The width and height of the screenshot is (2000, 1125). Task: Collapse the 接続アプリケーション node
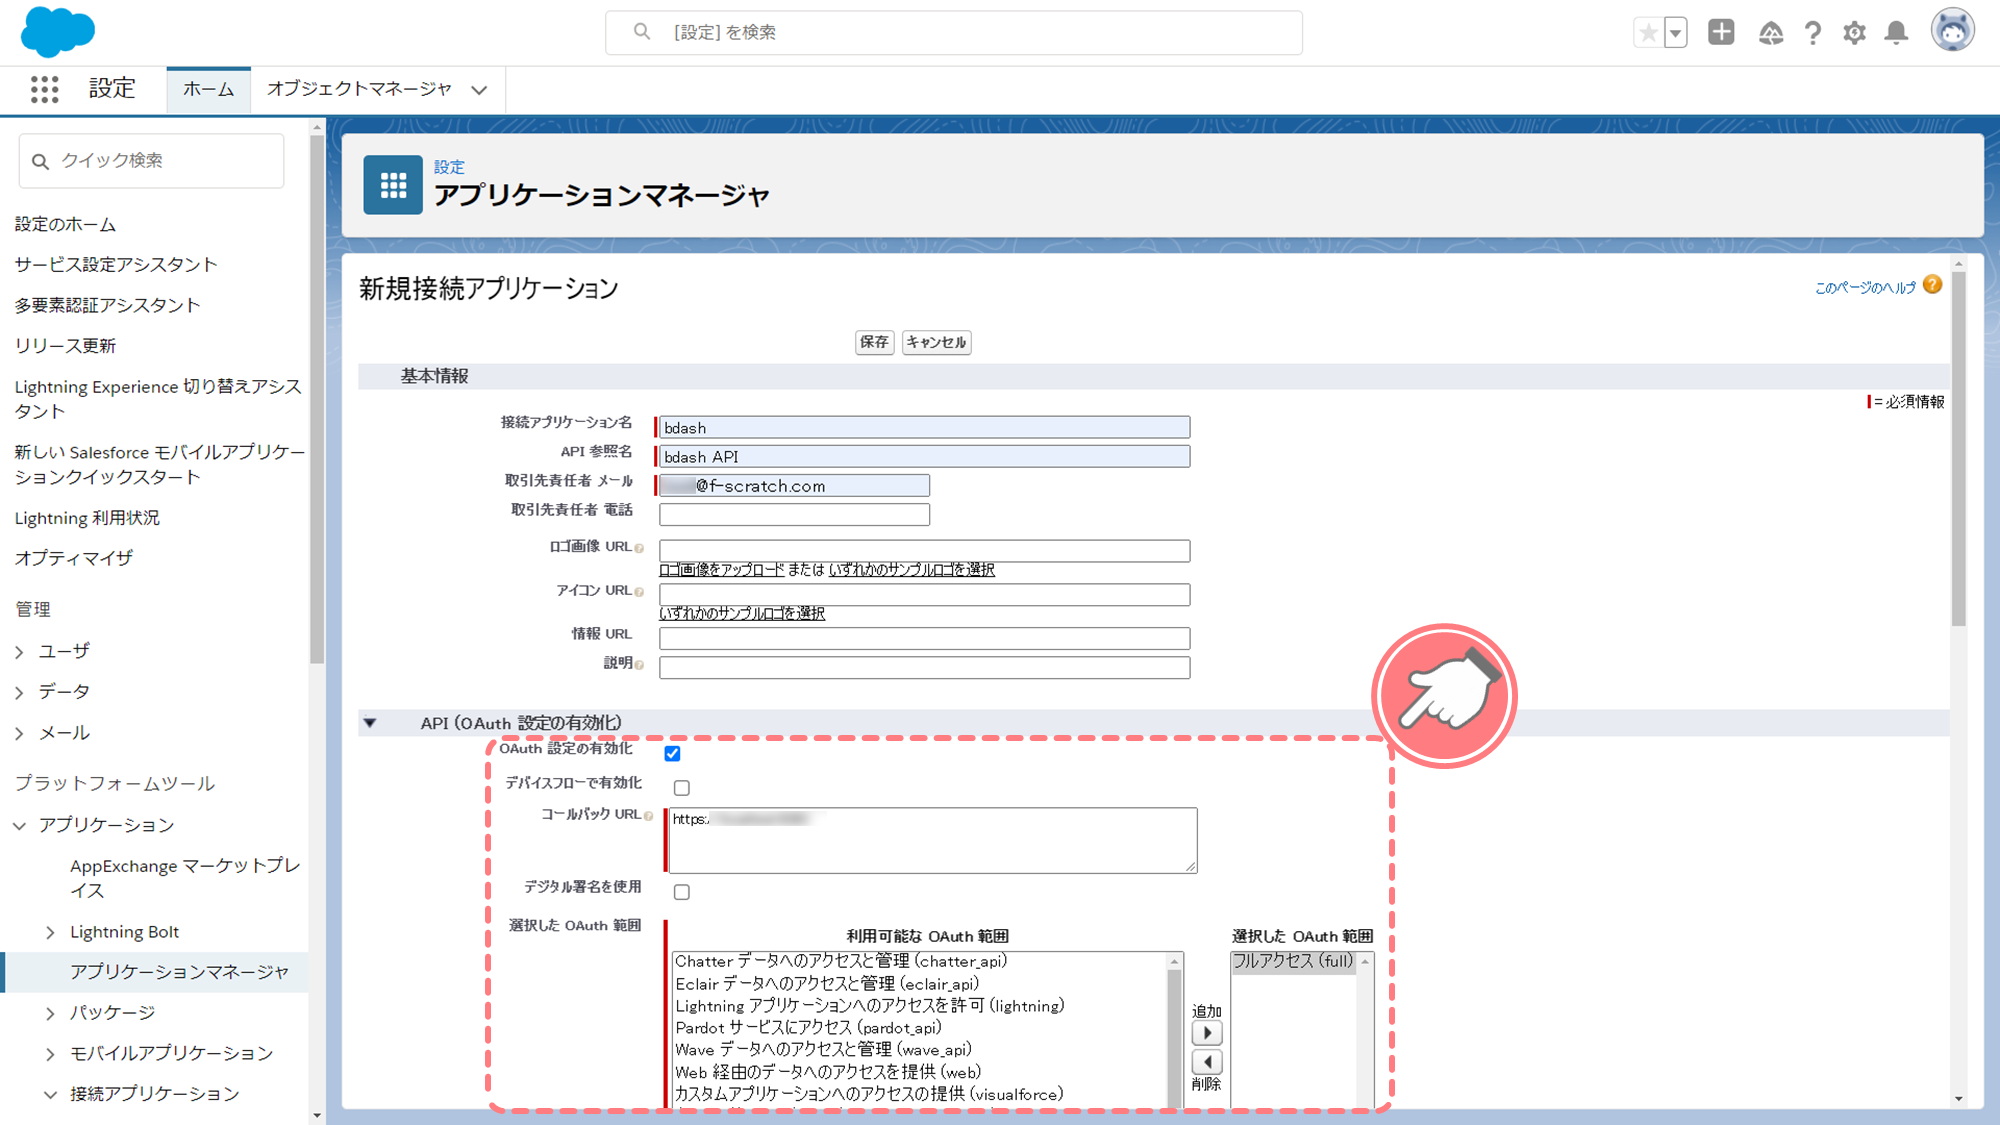50,1095
